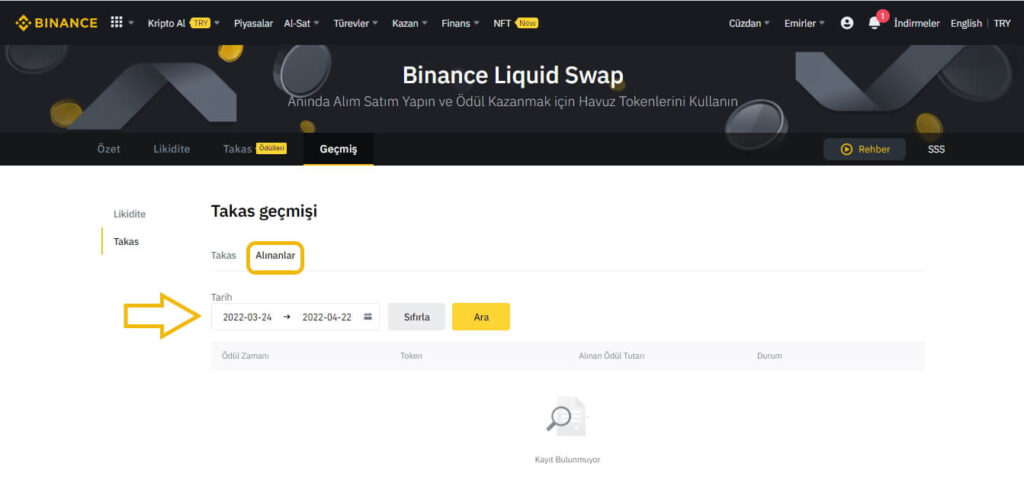
Task: Click the Token column header
Action: pyautogui.click(x=411, y=356)
